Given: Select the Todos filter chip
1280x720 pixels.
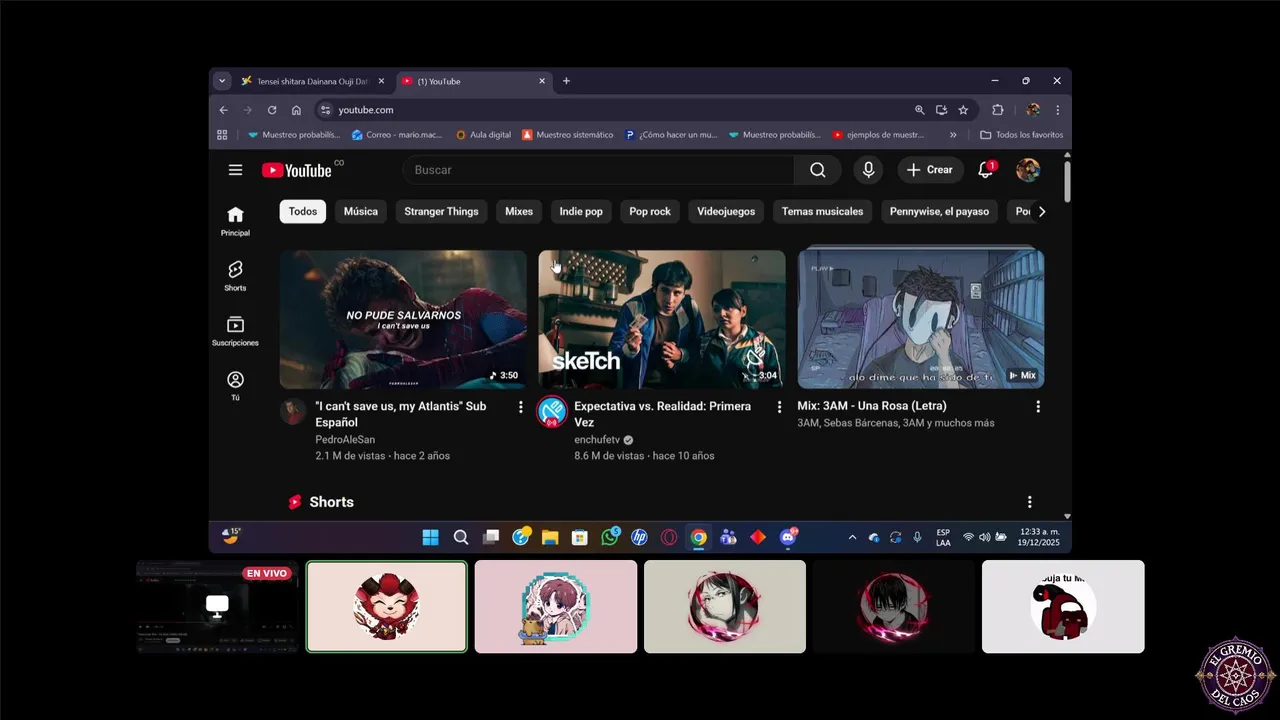Looking at the screenshot, I should point(303,212).
